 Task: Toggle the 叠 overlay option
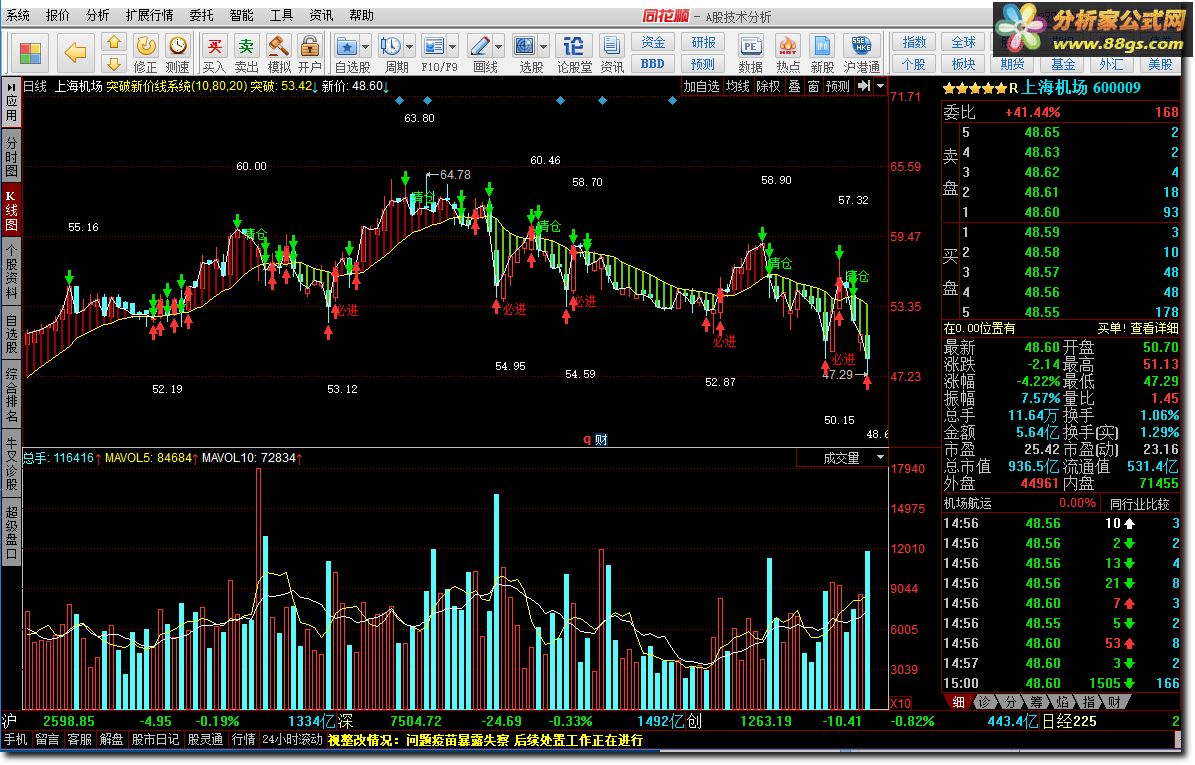[794, 86]
